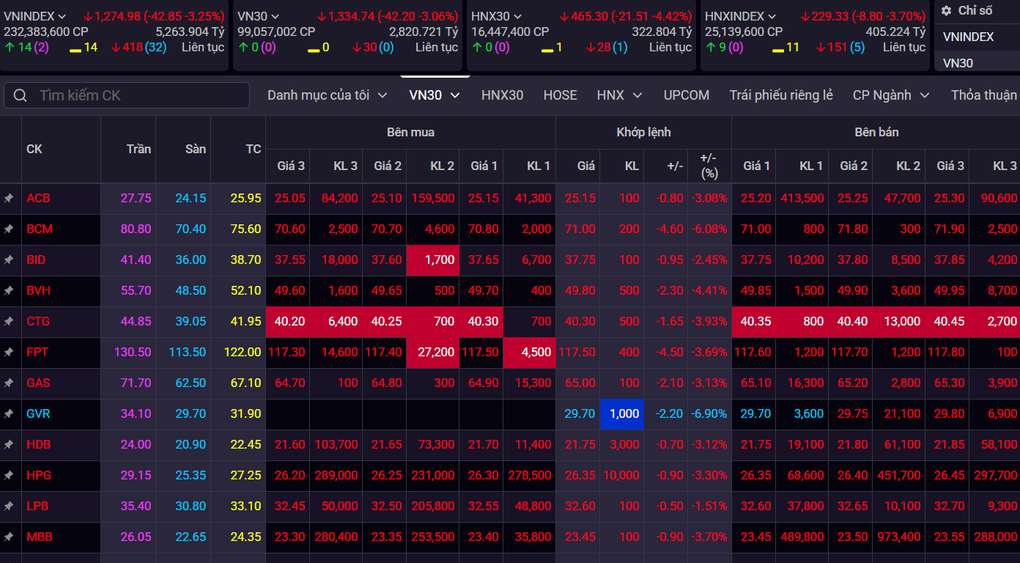The image size is (1020, 563).
Task: Click the search magnifier icon
Action: (x=21, y=96)
